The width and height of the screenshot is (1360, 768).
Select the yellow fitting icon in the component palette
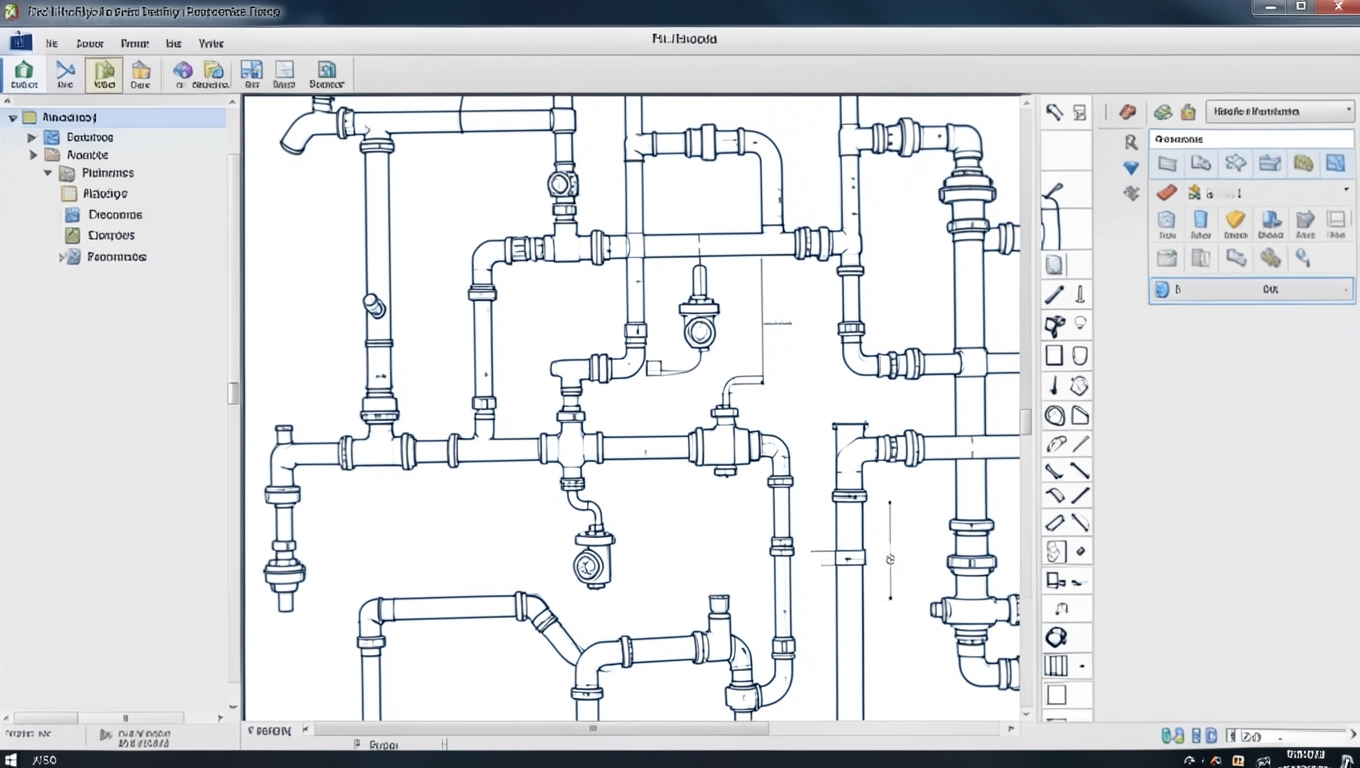(1236, 222)
